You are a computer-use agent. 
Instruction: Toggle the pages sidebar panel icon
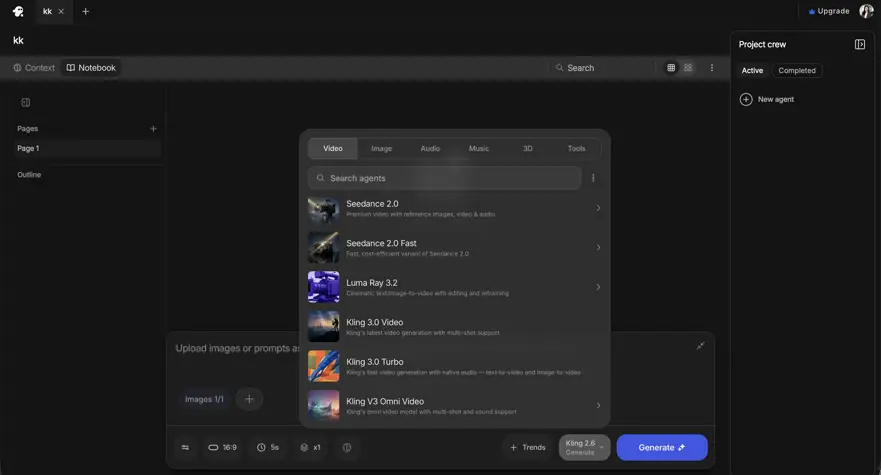point(26,102)
